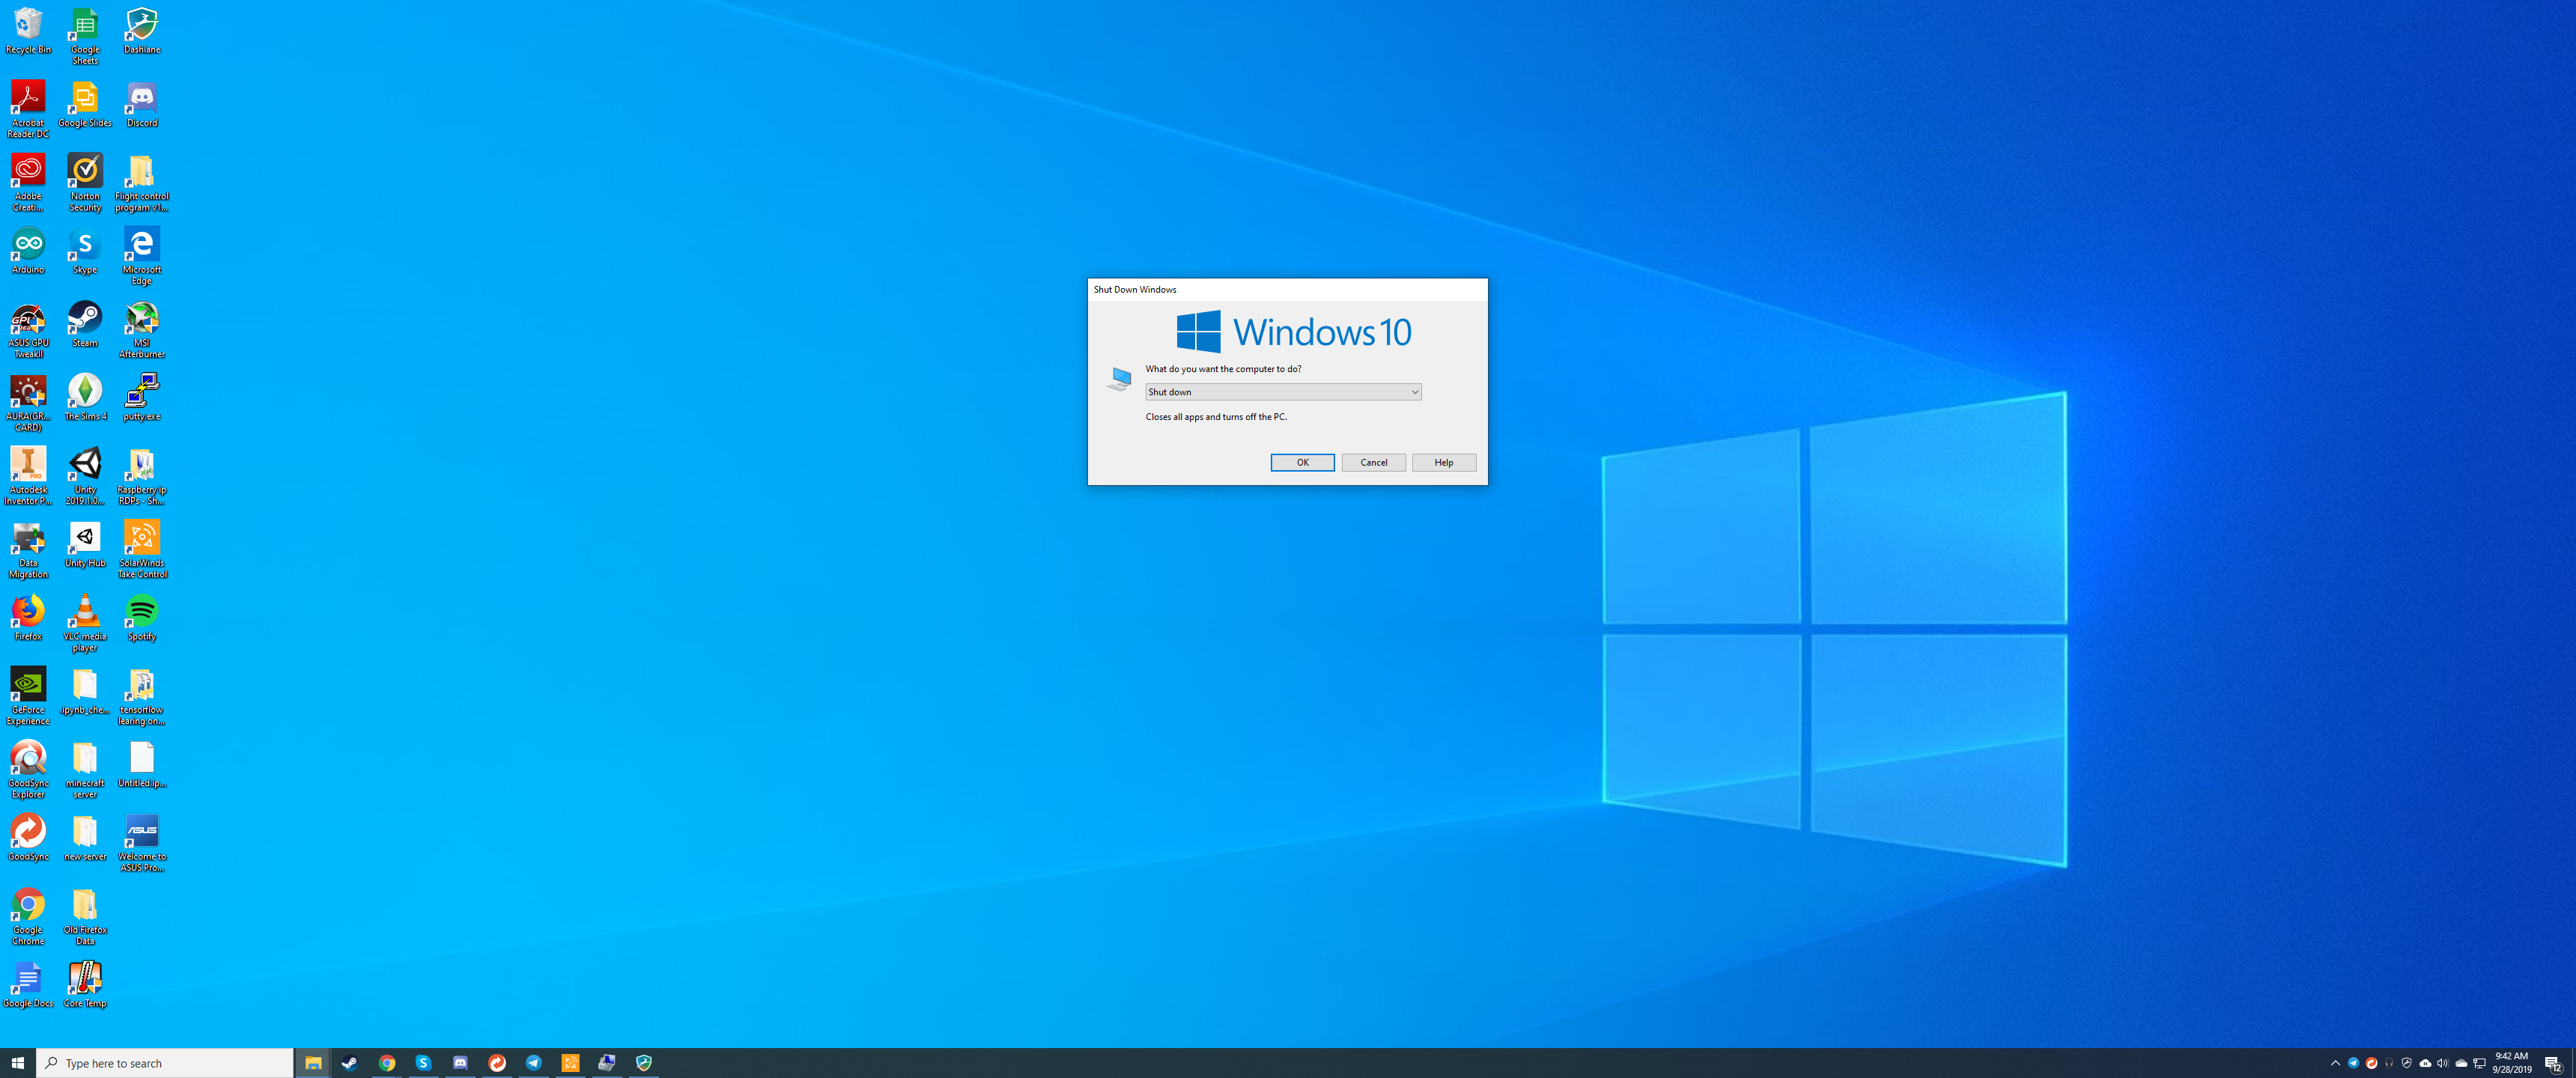Select the ipynb_che... folder icon

(x=85, y=691)
